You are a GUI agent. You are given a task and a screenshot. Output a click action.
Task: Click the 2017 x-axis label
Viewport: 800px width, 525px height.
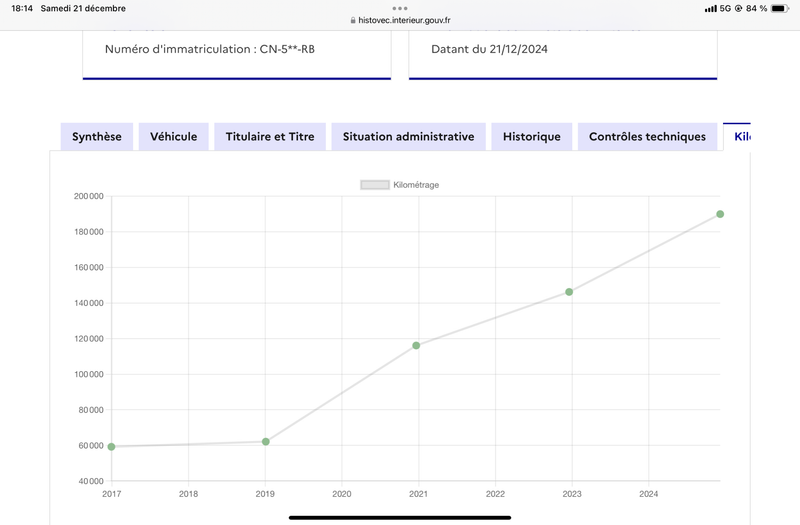(111, 494)
